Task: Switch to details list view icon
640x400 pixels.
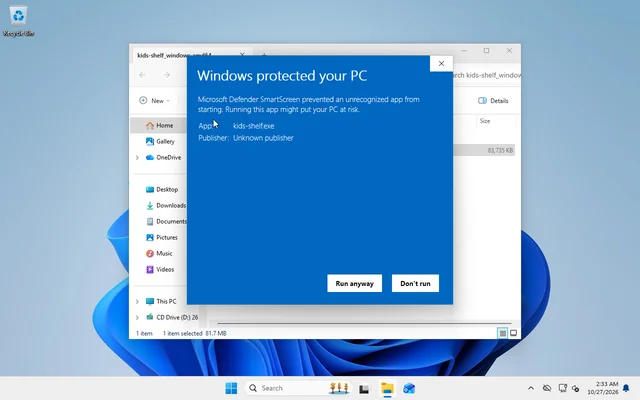Action: pos(502,333)
